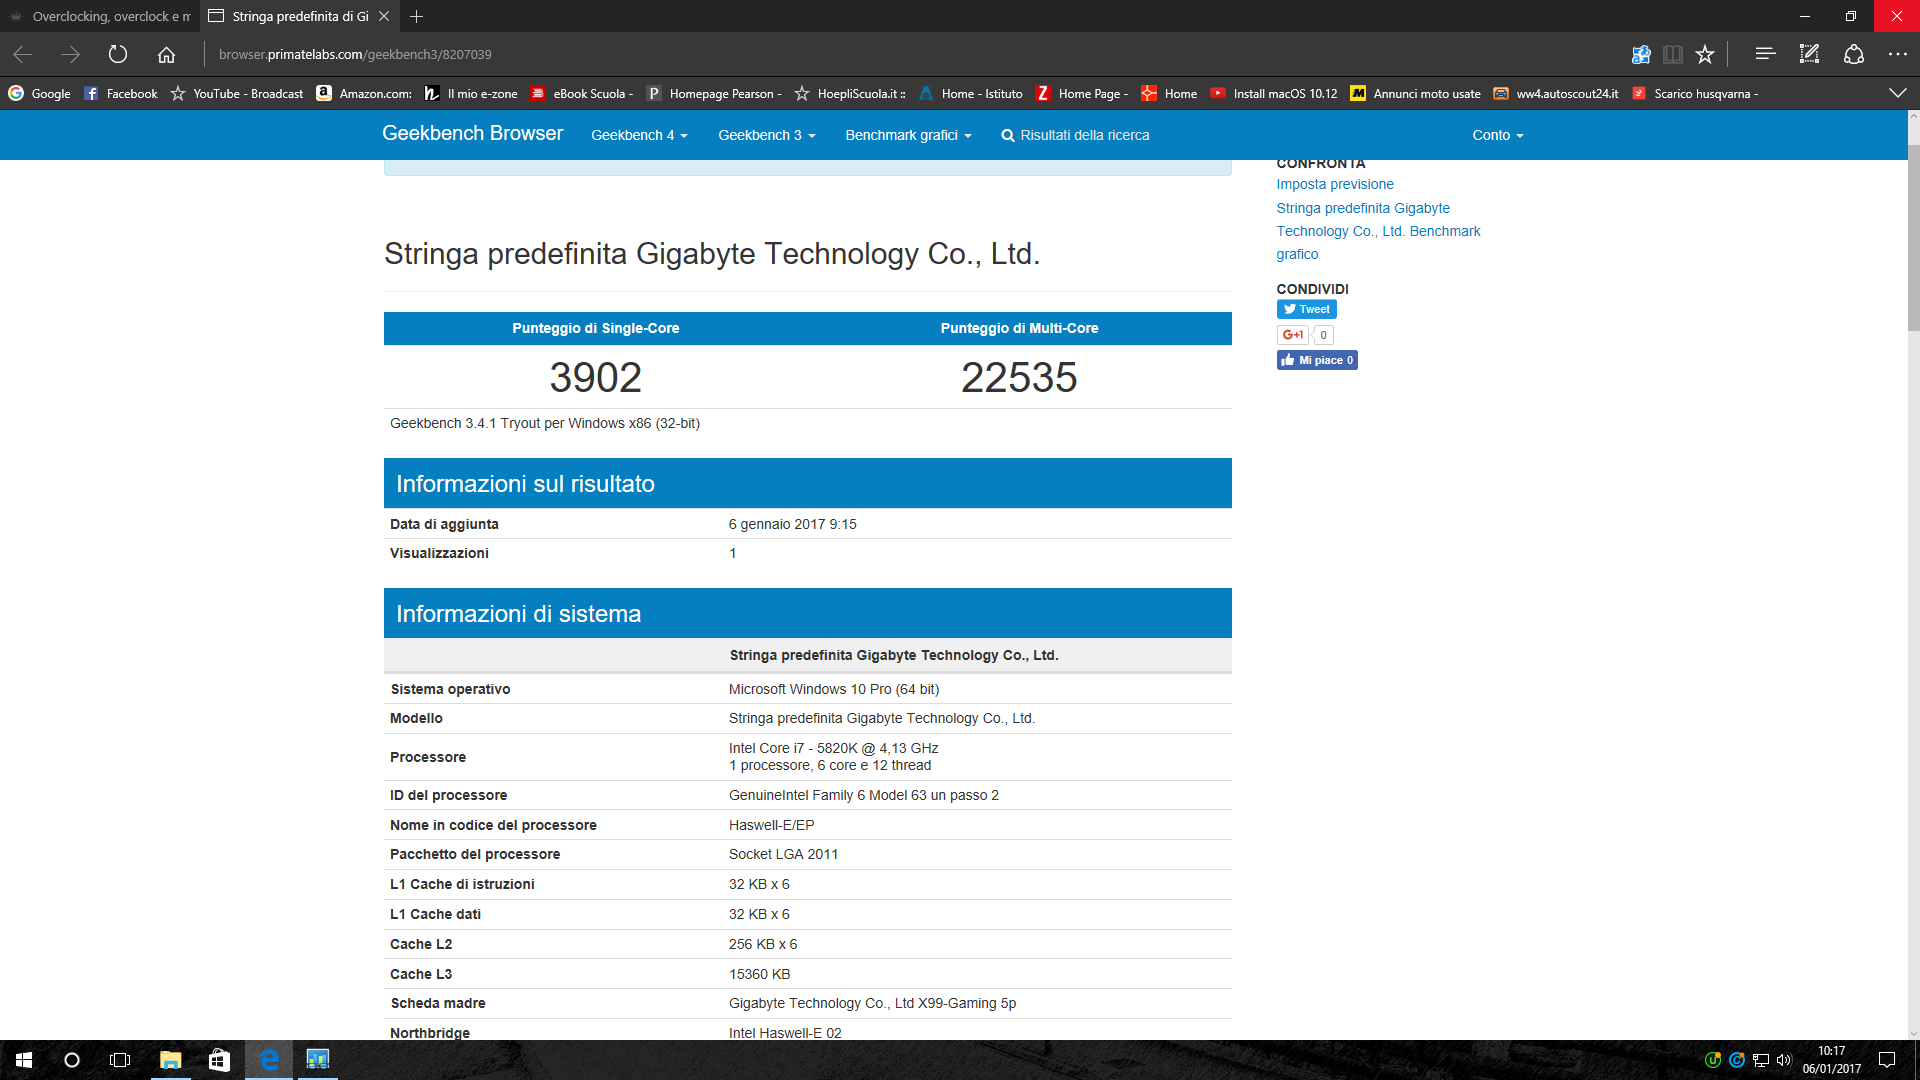
Task: Click the address bar URL
Action: tap(355, 55)
